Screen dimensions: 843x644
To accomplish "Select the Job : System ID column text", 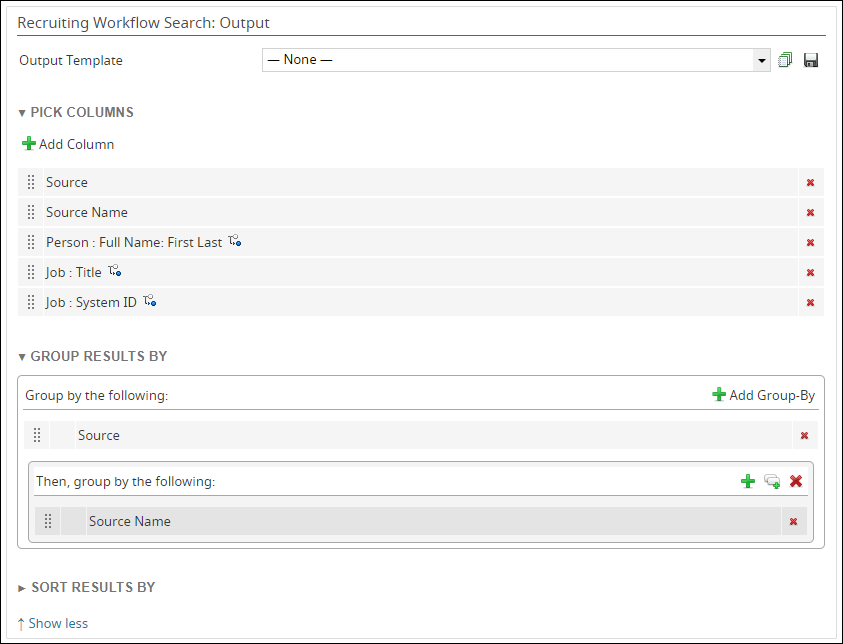I will (91, 302).
